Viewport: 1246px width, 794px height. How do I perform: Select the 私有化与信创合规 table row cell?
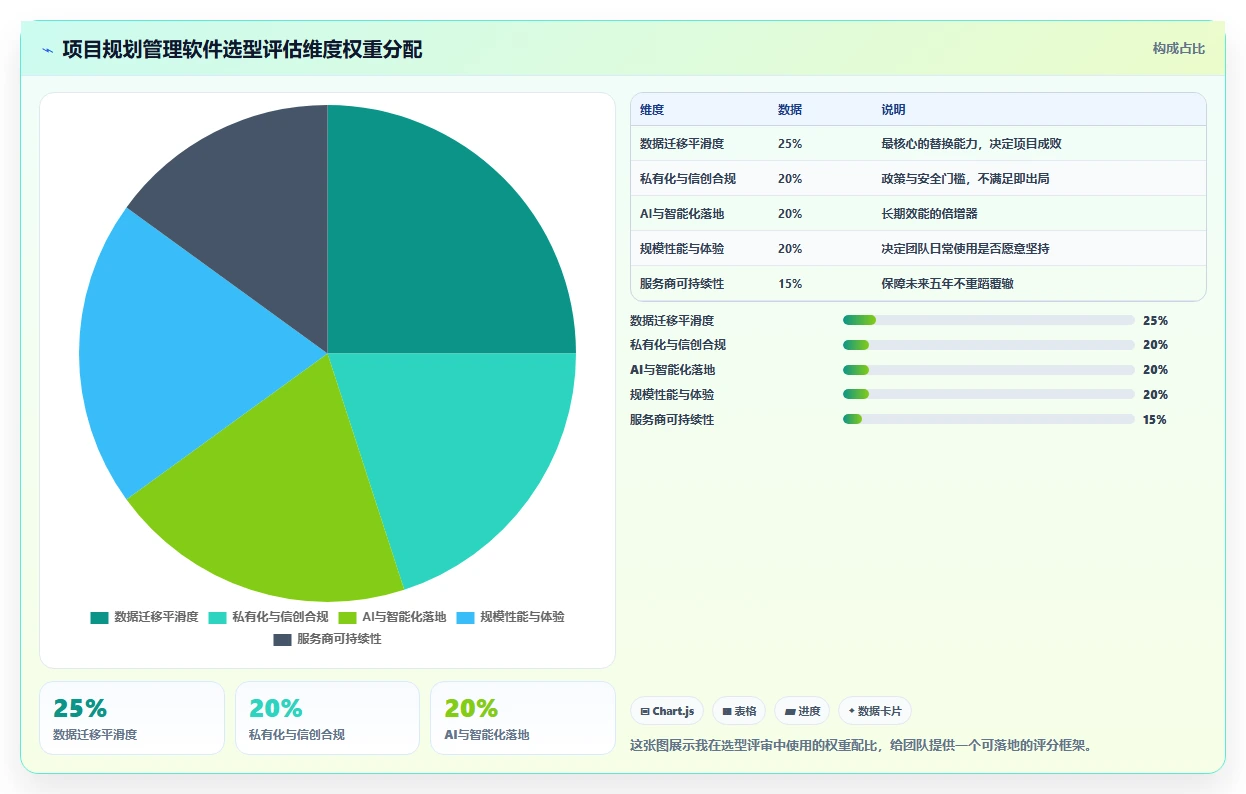[688, 179]
